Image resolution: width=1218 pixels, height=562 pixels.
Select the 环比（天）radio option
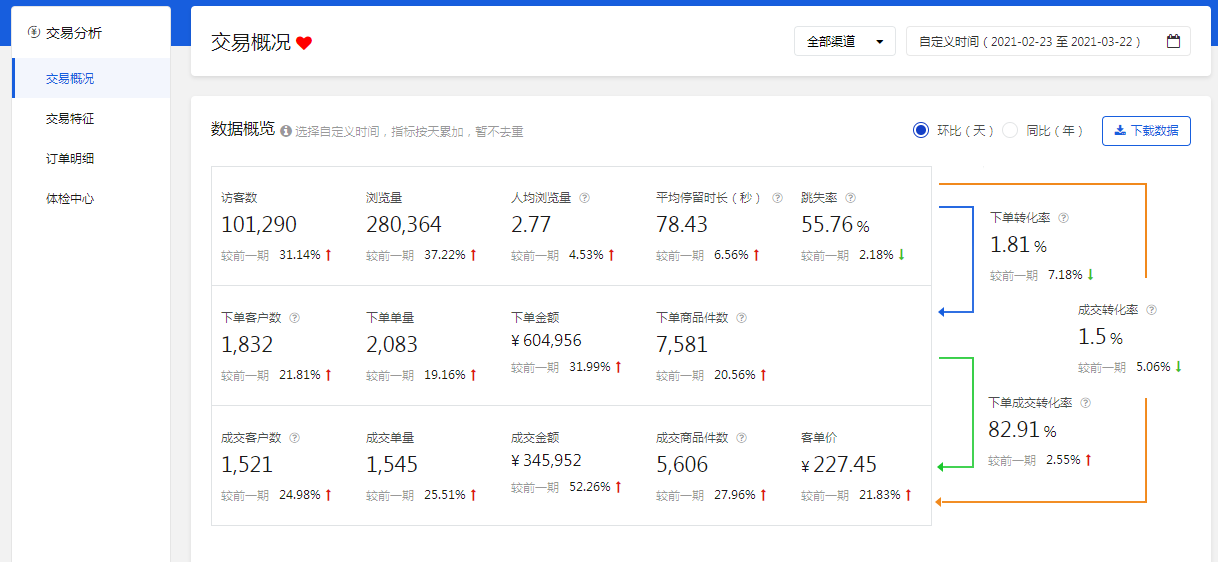(921, 130)
